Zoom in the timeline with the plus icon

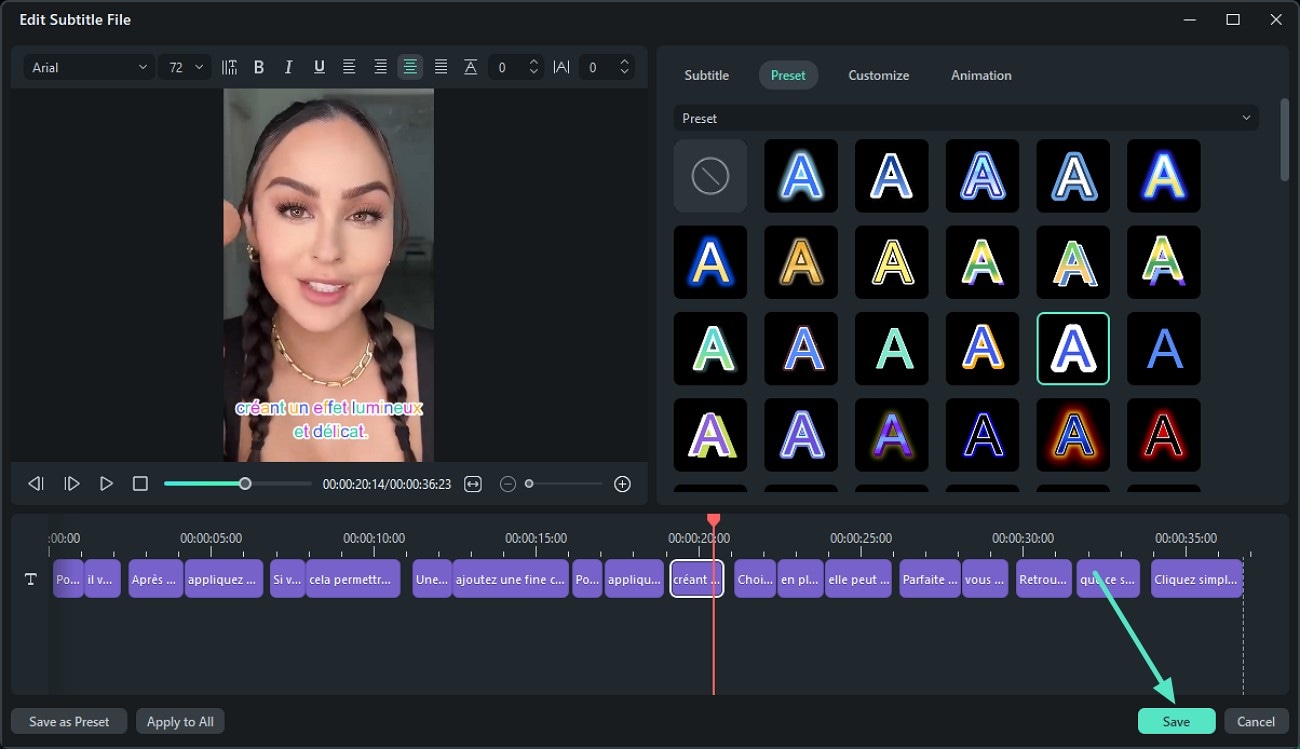pyautogui.click(x=622, y=484)
